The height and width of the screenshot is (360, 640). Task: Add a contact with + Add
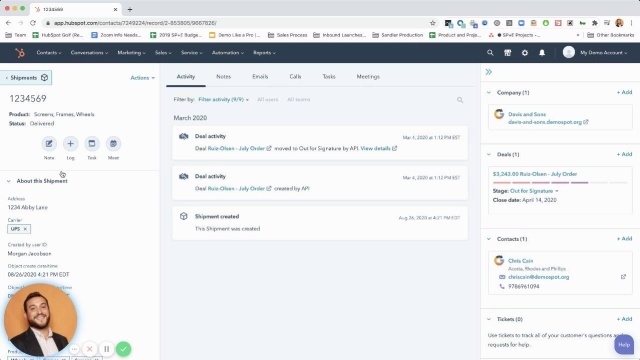click(624, 238)
